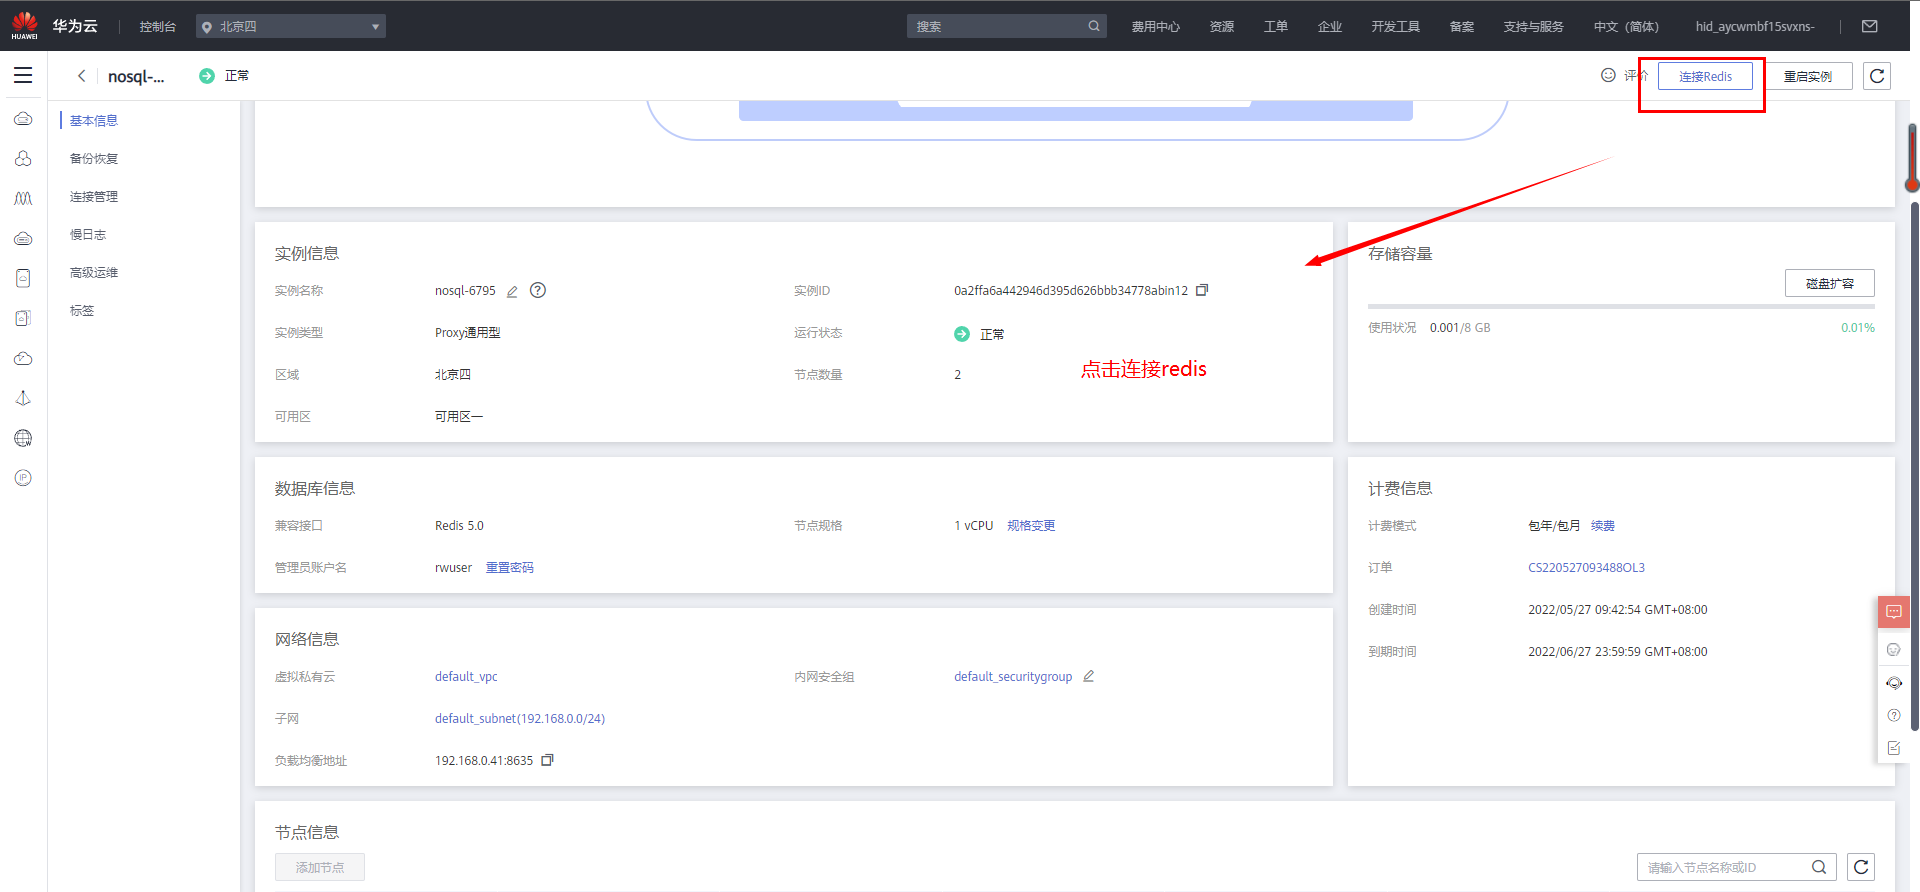Screen dimensions: 1920x892
Task: Open the 北京四 region dropdown
Action: [x=291, y=26]
